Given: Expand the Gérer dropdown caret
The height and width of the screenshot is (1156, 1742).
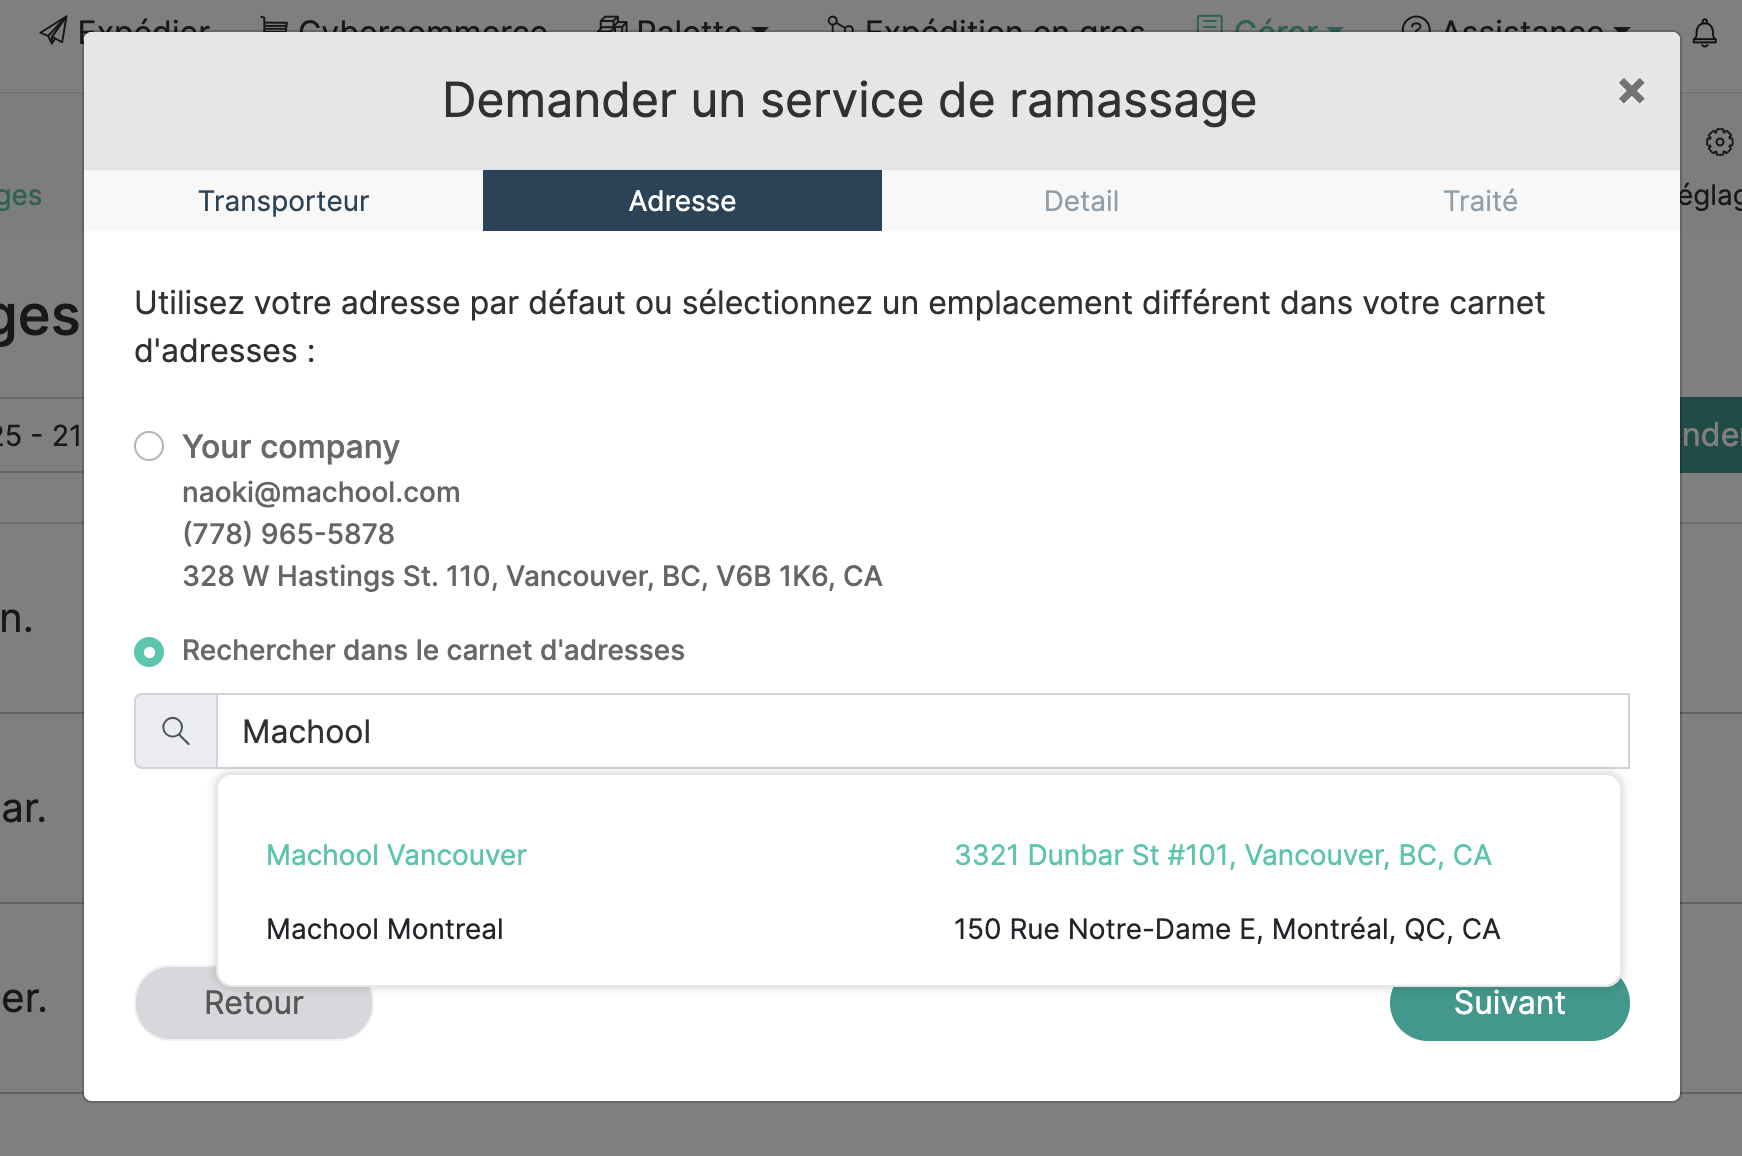Looking at the screenshot, I should tap(1335, 30).
